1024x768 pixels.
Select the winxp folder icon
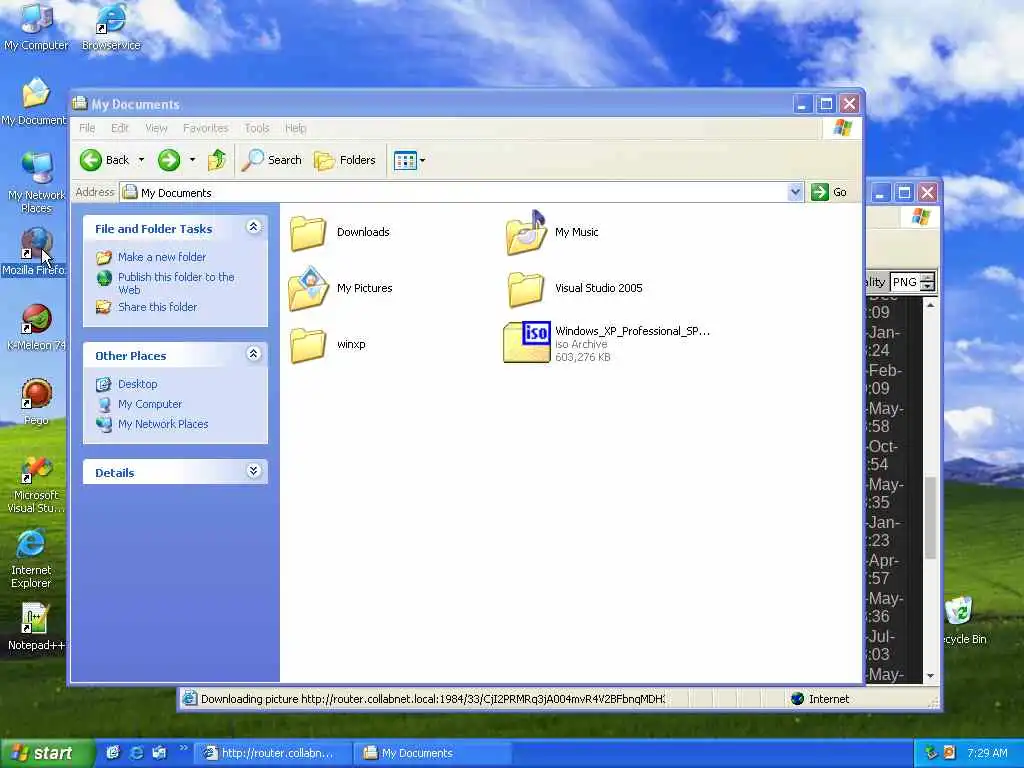tap(308, 345)
